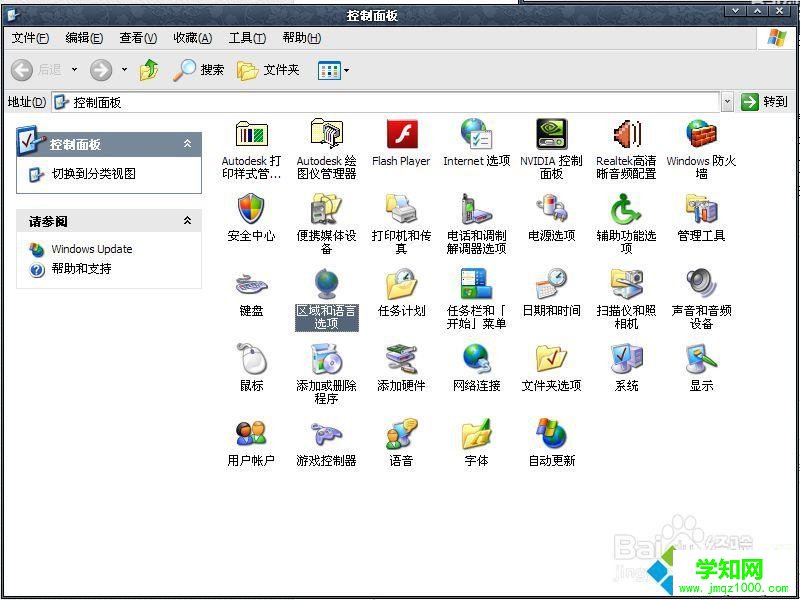Open 网络连接
The height and width of the screenshot is (600, 800).
pos(477,367)
